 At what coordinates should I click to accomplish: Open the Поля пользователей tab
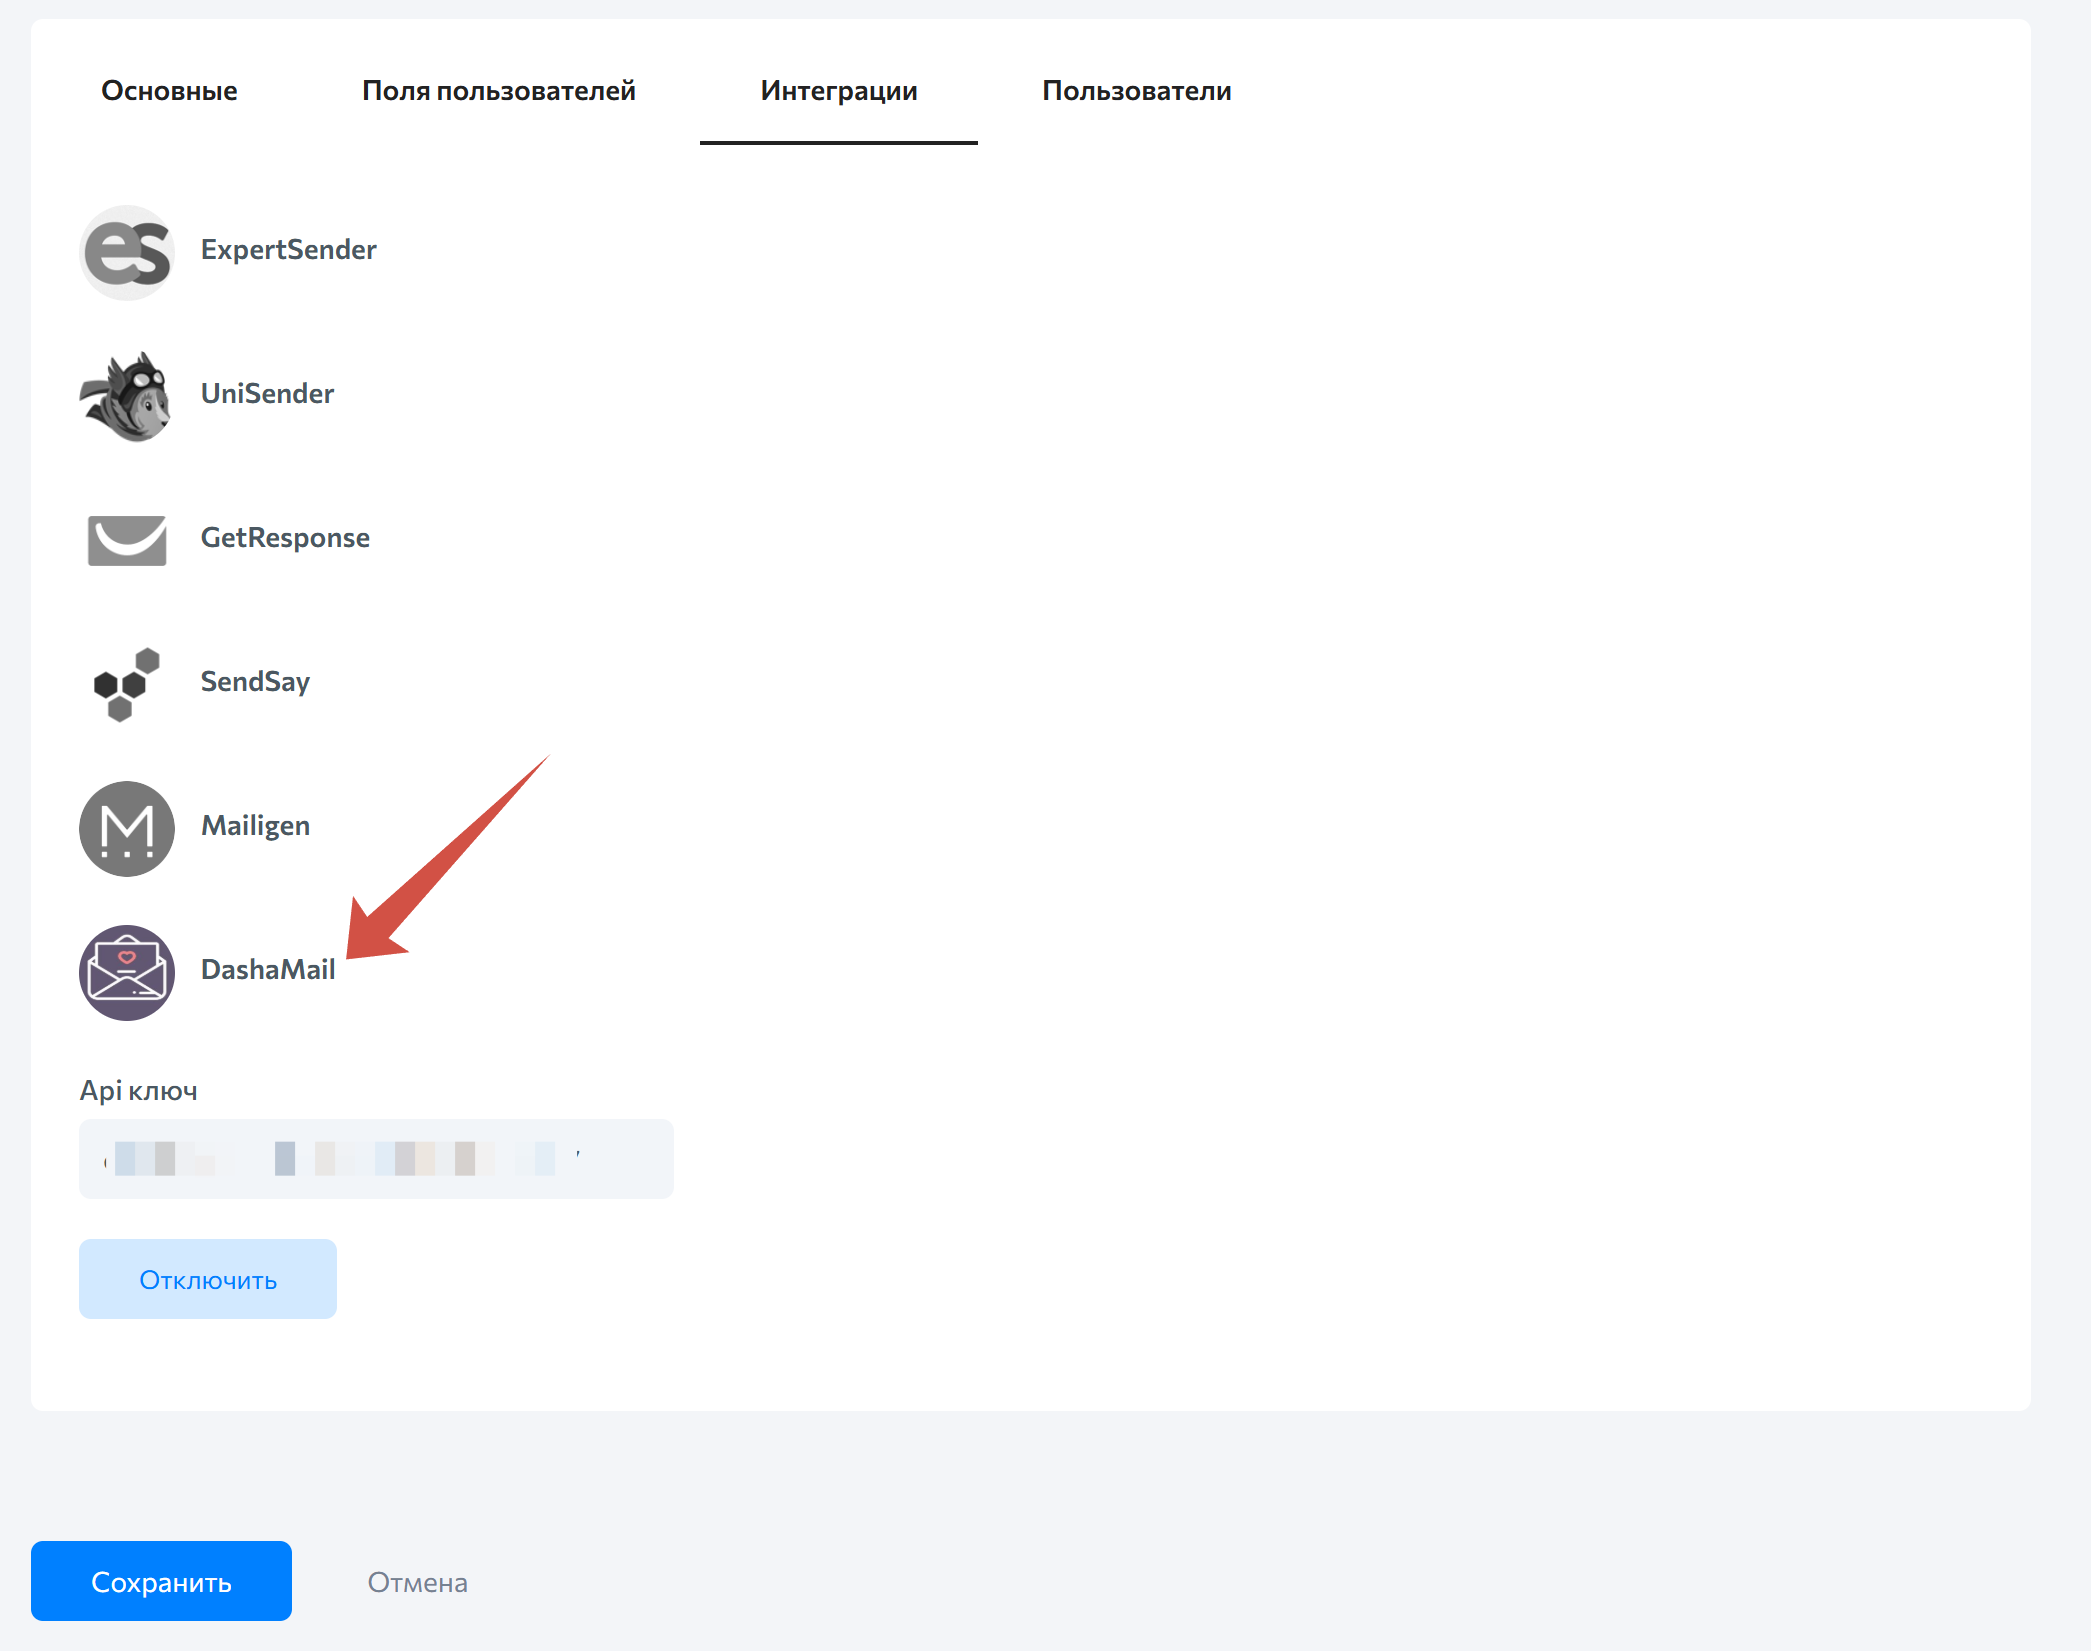coord(499,91)
